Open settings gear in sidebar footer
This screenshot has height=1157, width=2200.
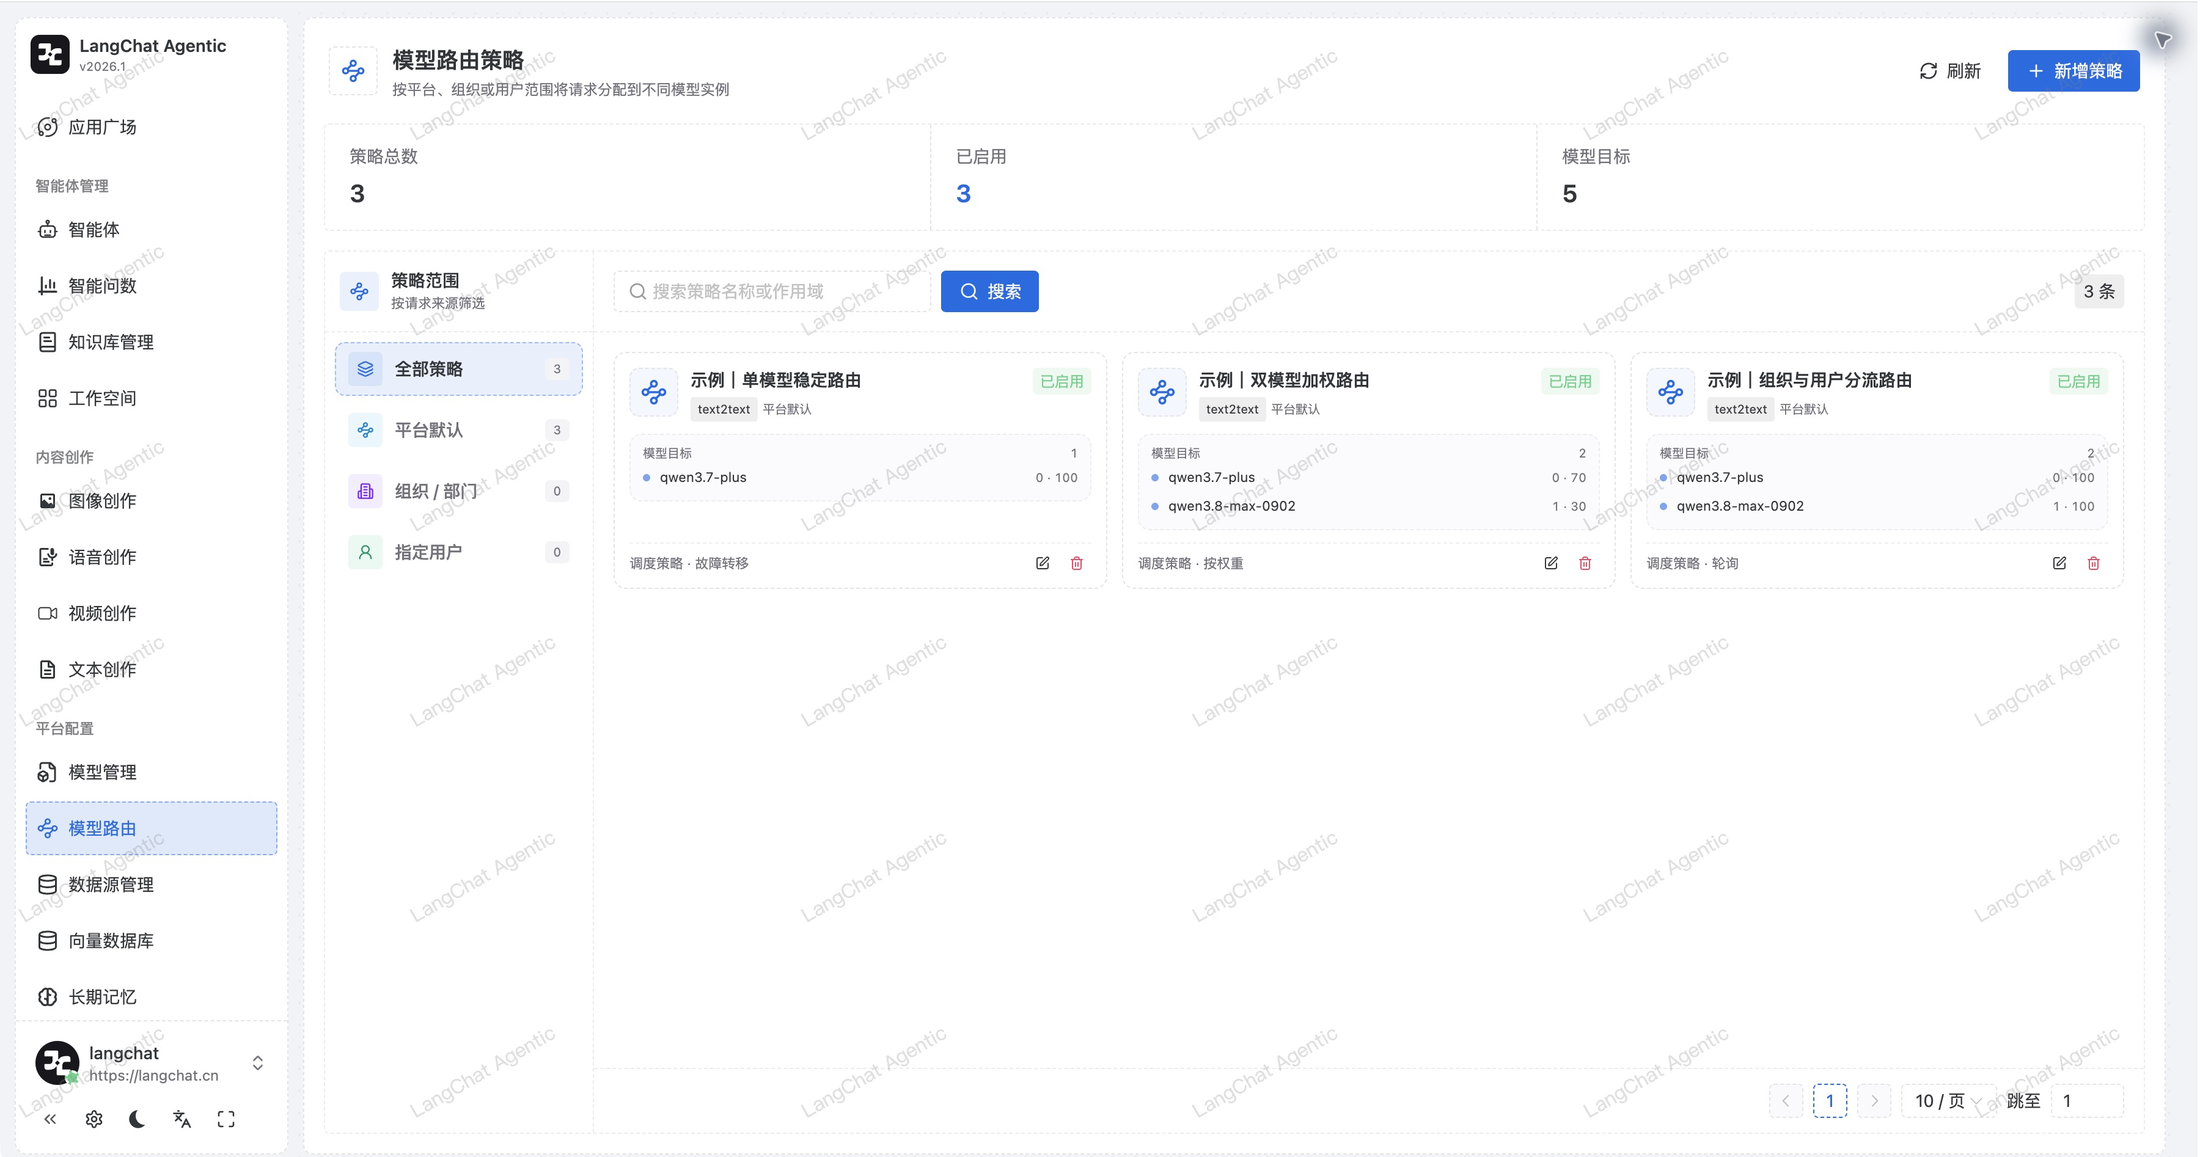click(94, 1119)
